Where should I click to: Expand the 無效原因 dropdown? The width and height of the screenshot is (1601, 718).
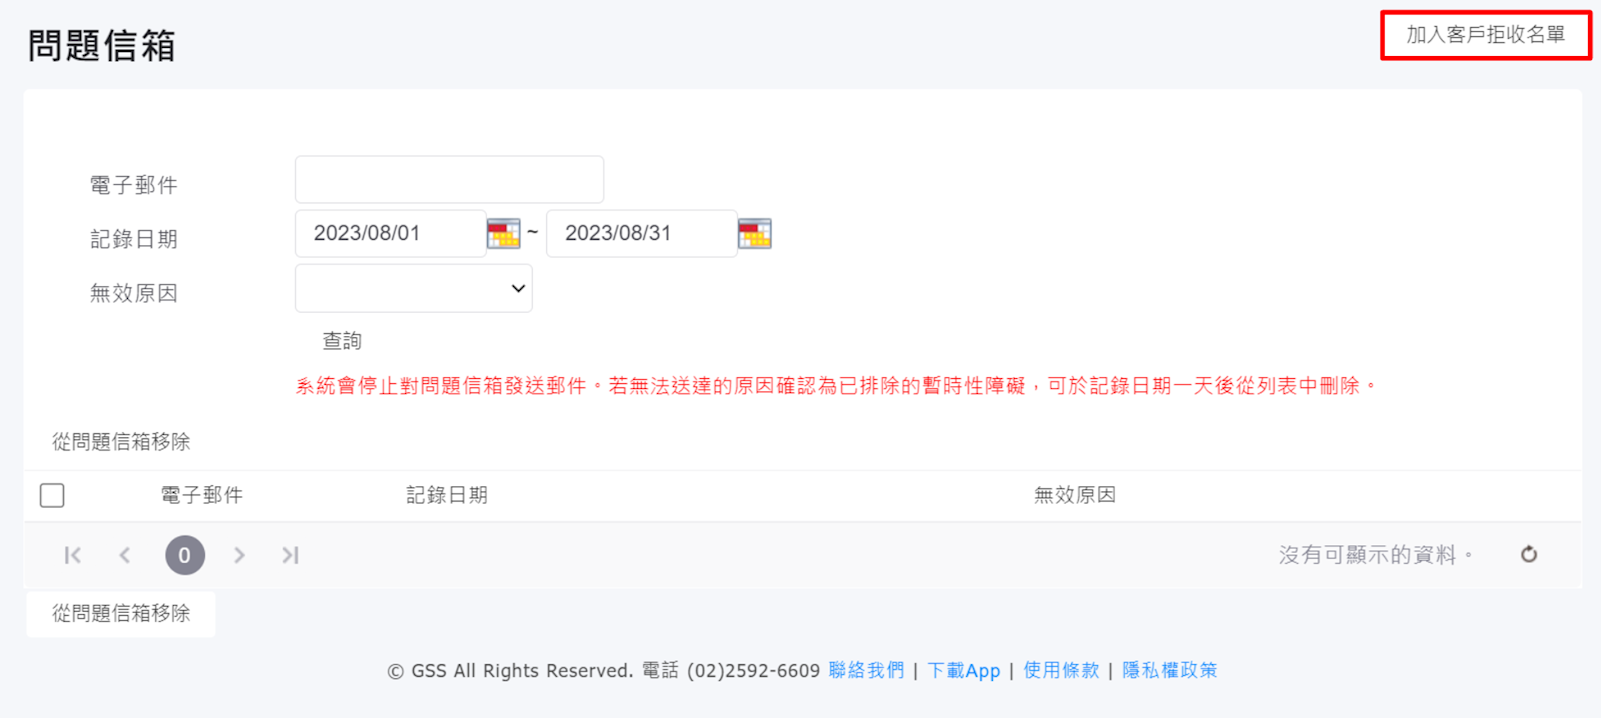coord(413,289)
